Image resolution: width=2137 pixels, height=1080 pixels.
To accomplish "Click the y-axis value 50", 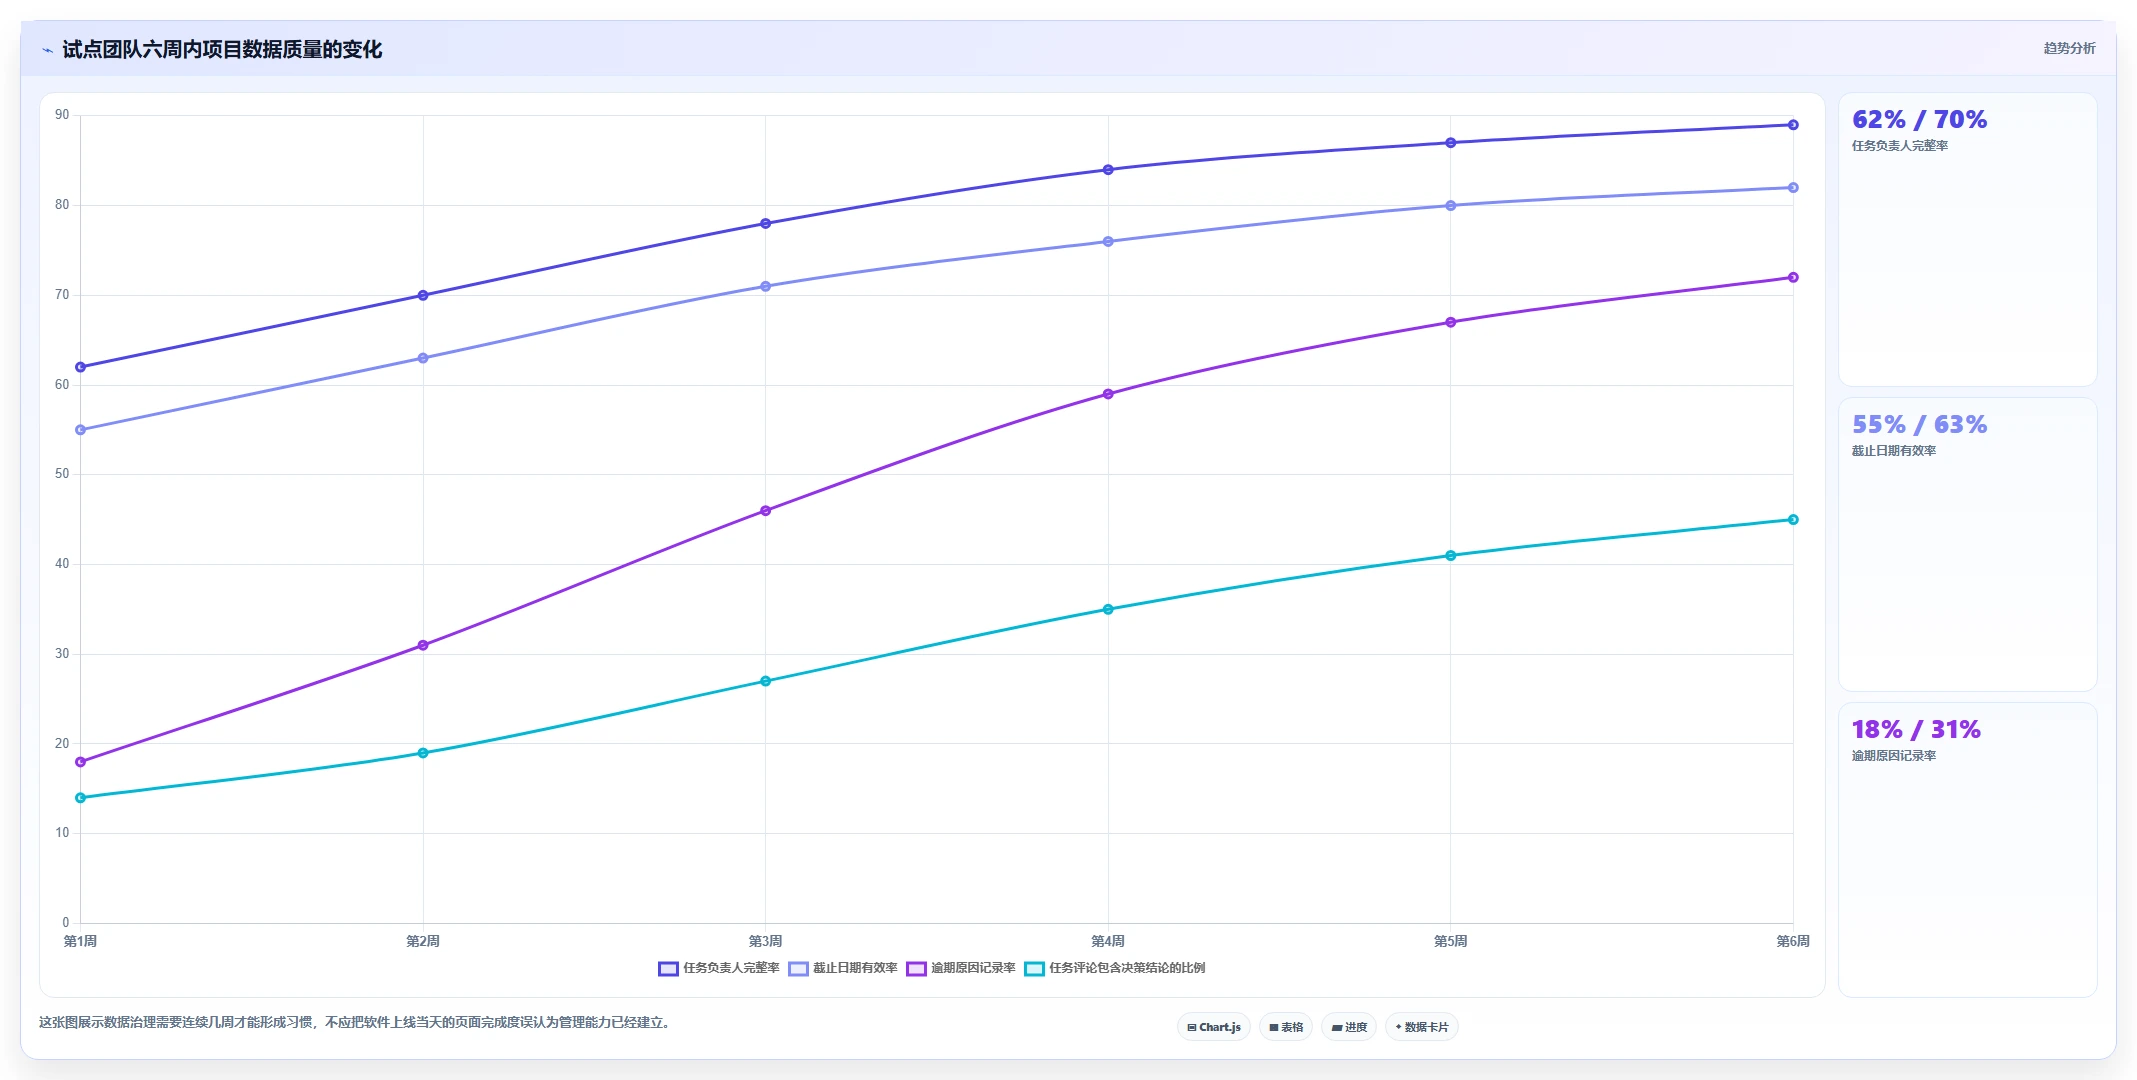I will tap(62, 474).
